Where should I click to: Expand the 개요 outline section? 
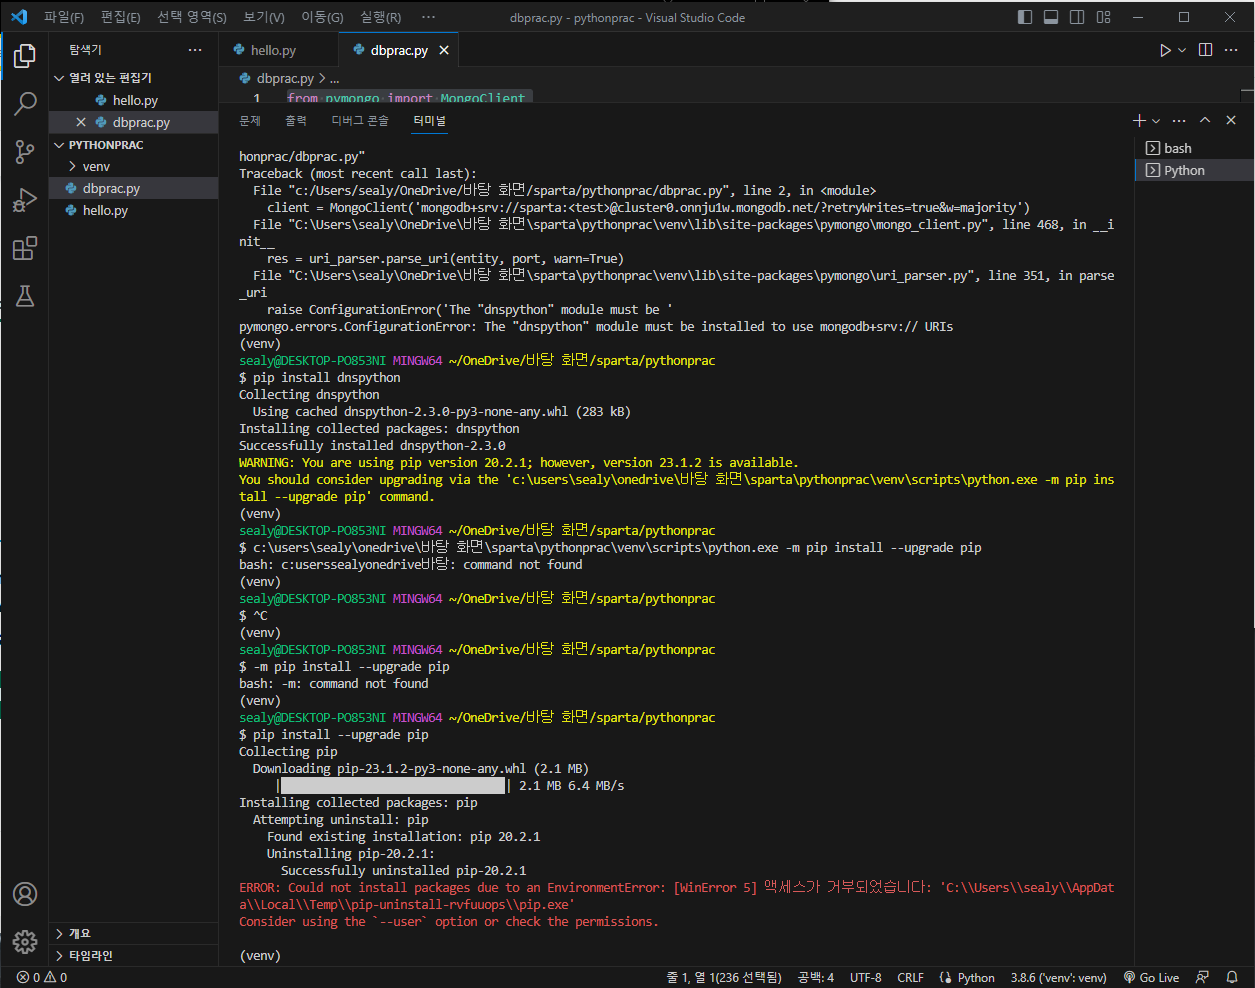coord(134,934)
